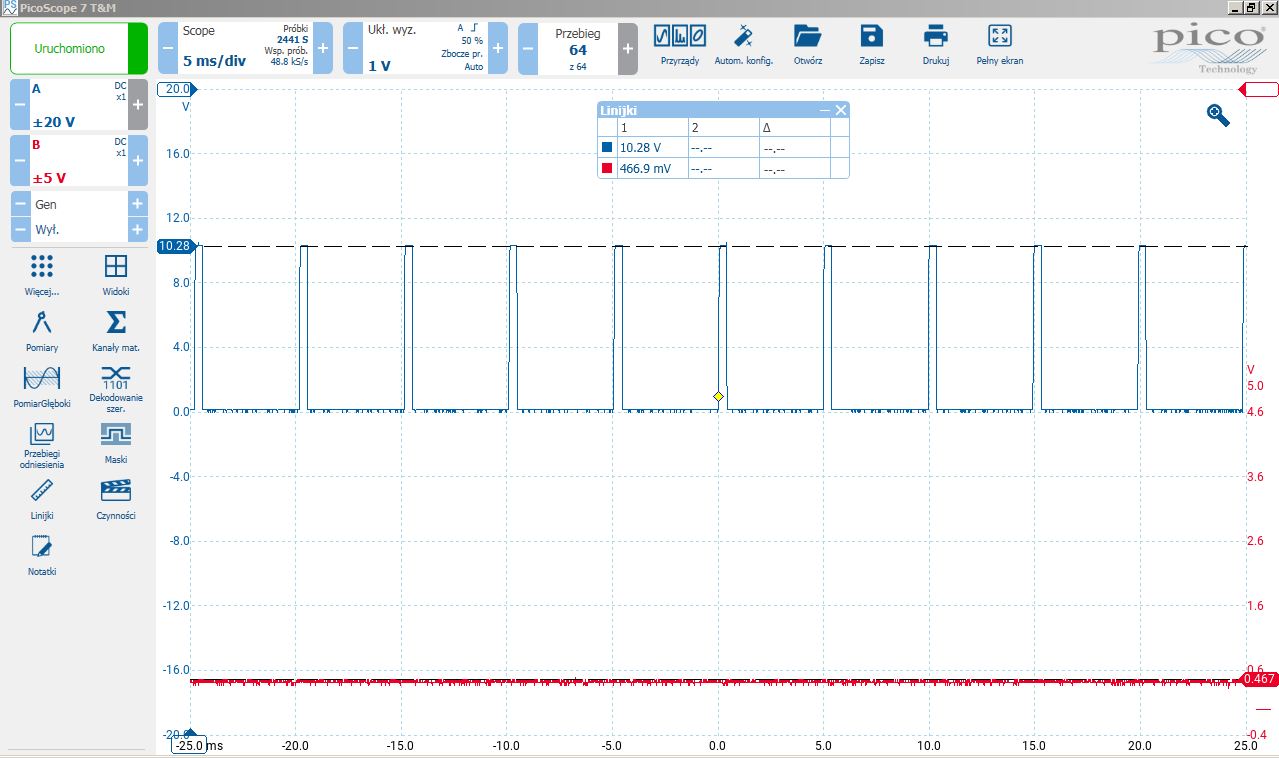Print the waveform with Drukuj
This screenshot has width=1279, height=758.
point(936,46)
